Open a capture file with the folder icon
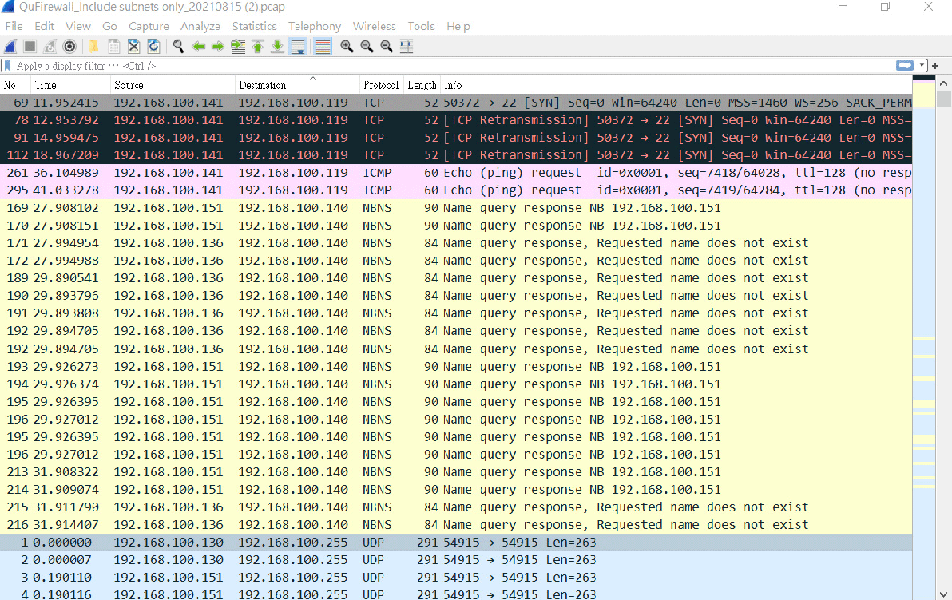Image resolution: width=952 pixels, height=600 pixels. tap(94, 47)
